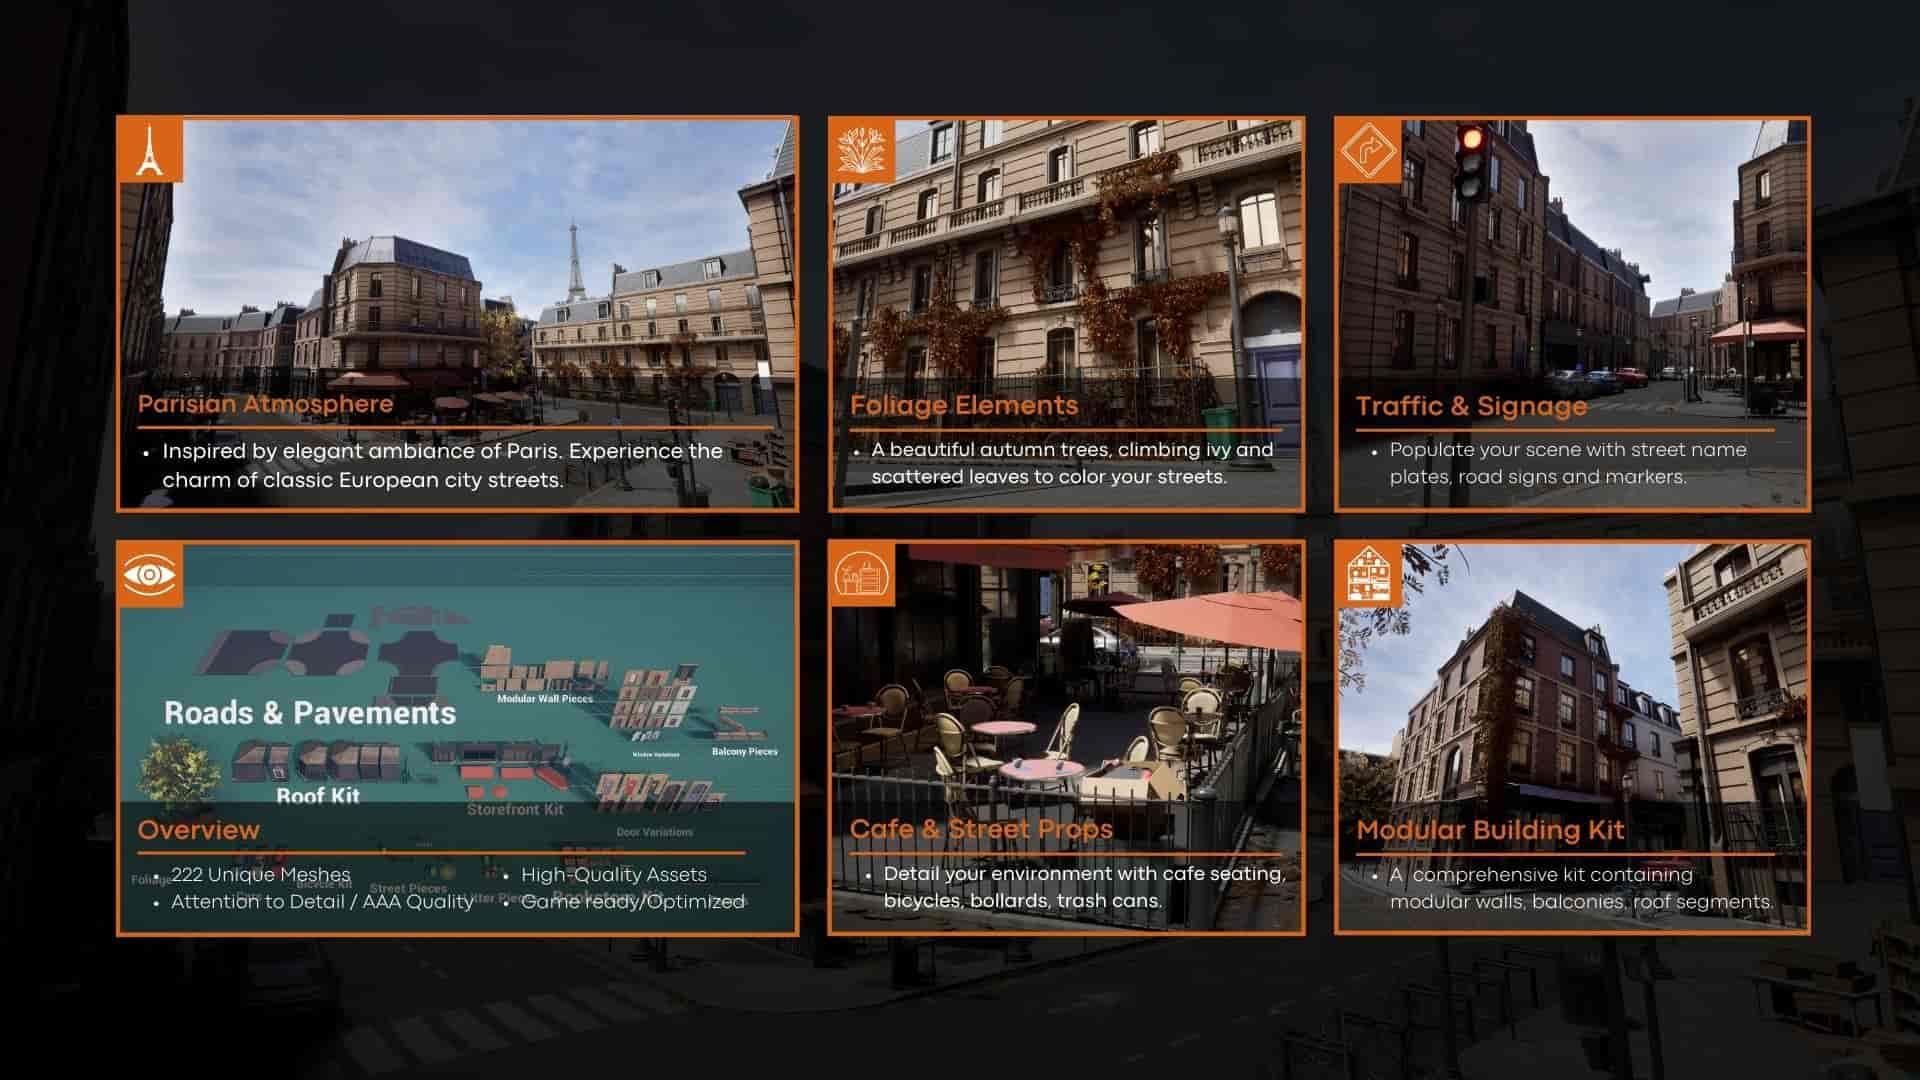
Task: Select the "Cafe & Street Props" heading
Action: (x=981, y=829)
